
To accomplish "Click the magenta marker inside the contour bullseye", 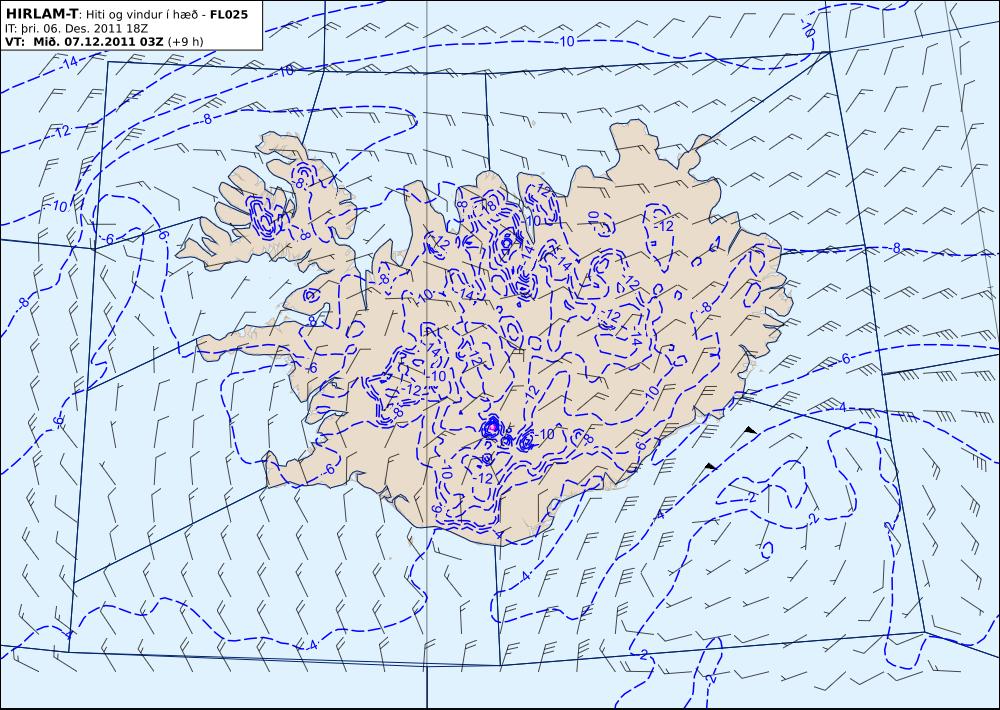I will 492,426.
